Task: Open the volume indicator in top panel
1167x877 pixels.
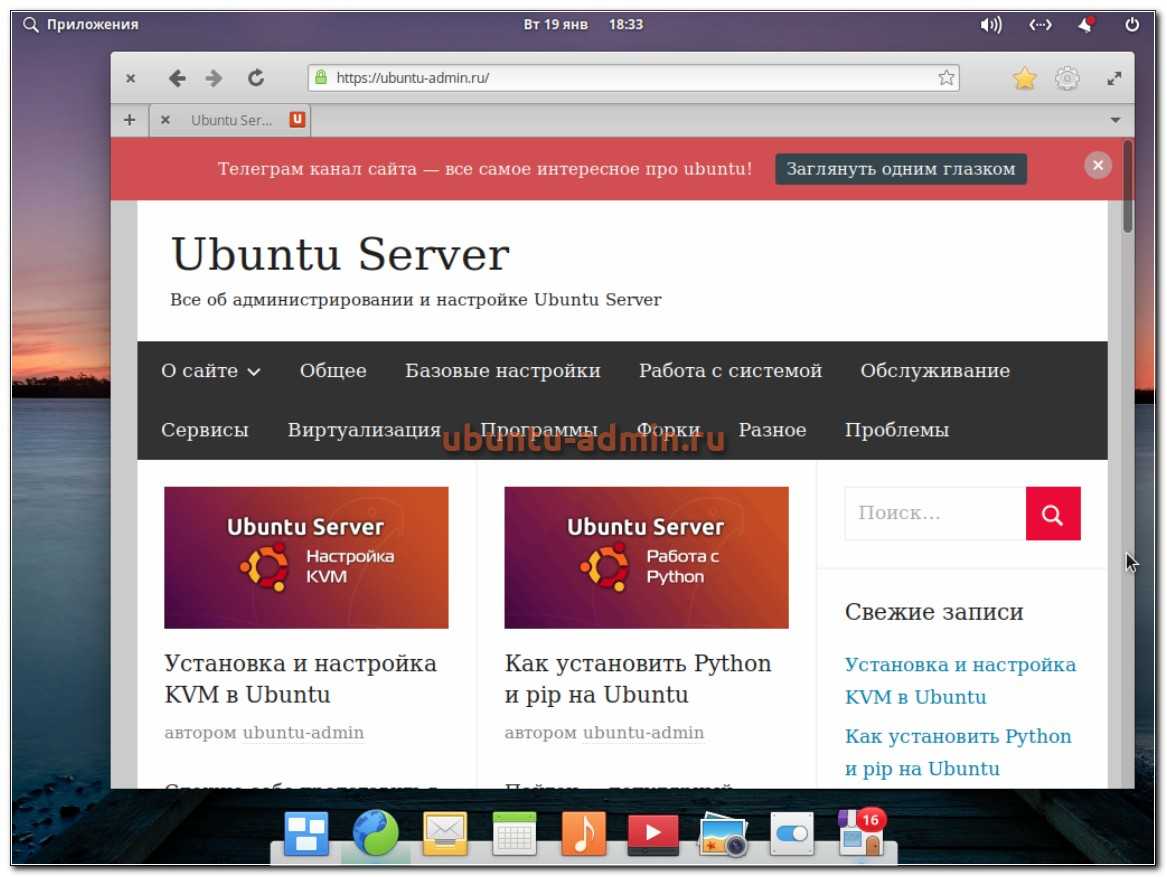Action: [990, 24]
